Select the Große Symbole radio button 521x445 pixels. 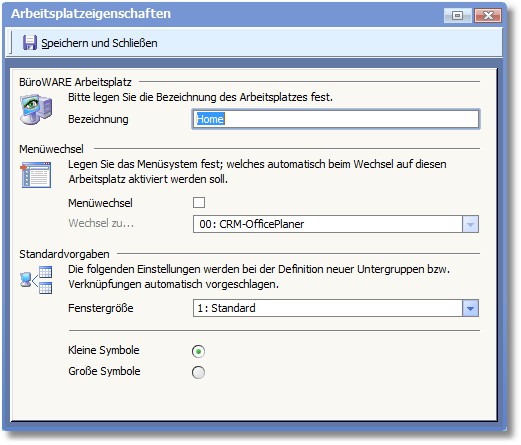click(198, 372)
